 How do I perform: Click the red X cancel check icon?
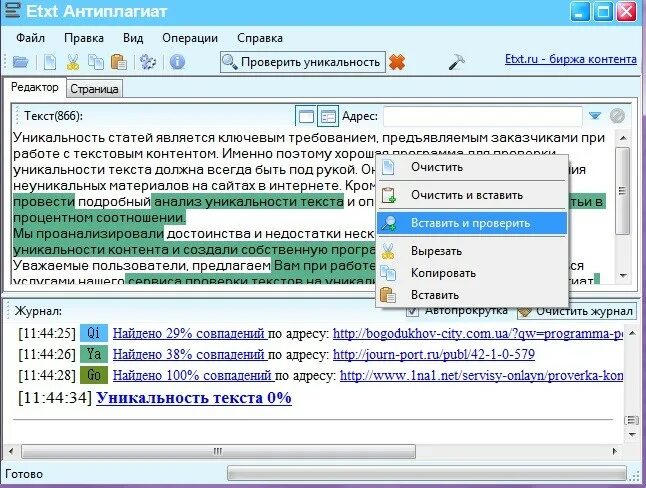397,62
